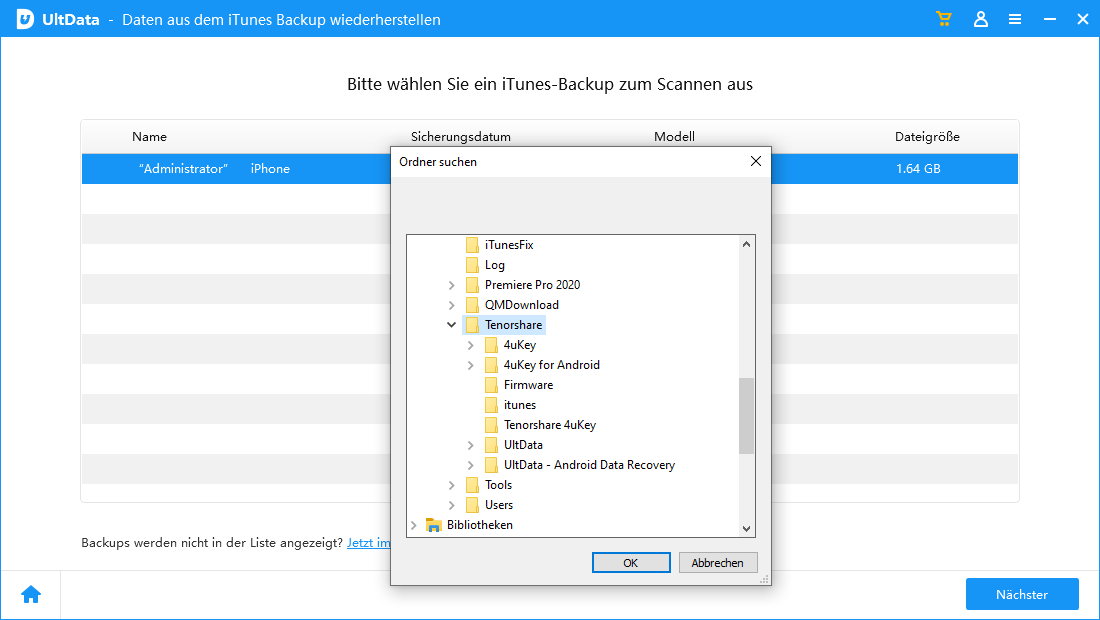Image resolution: width=1100 pixels, height=620 pixels.
Task: Click the Nächster button
Action: pos(1022,594)
